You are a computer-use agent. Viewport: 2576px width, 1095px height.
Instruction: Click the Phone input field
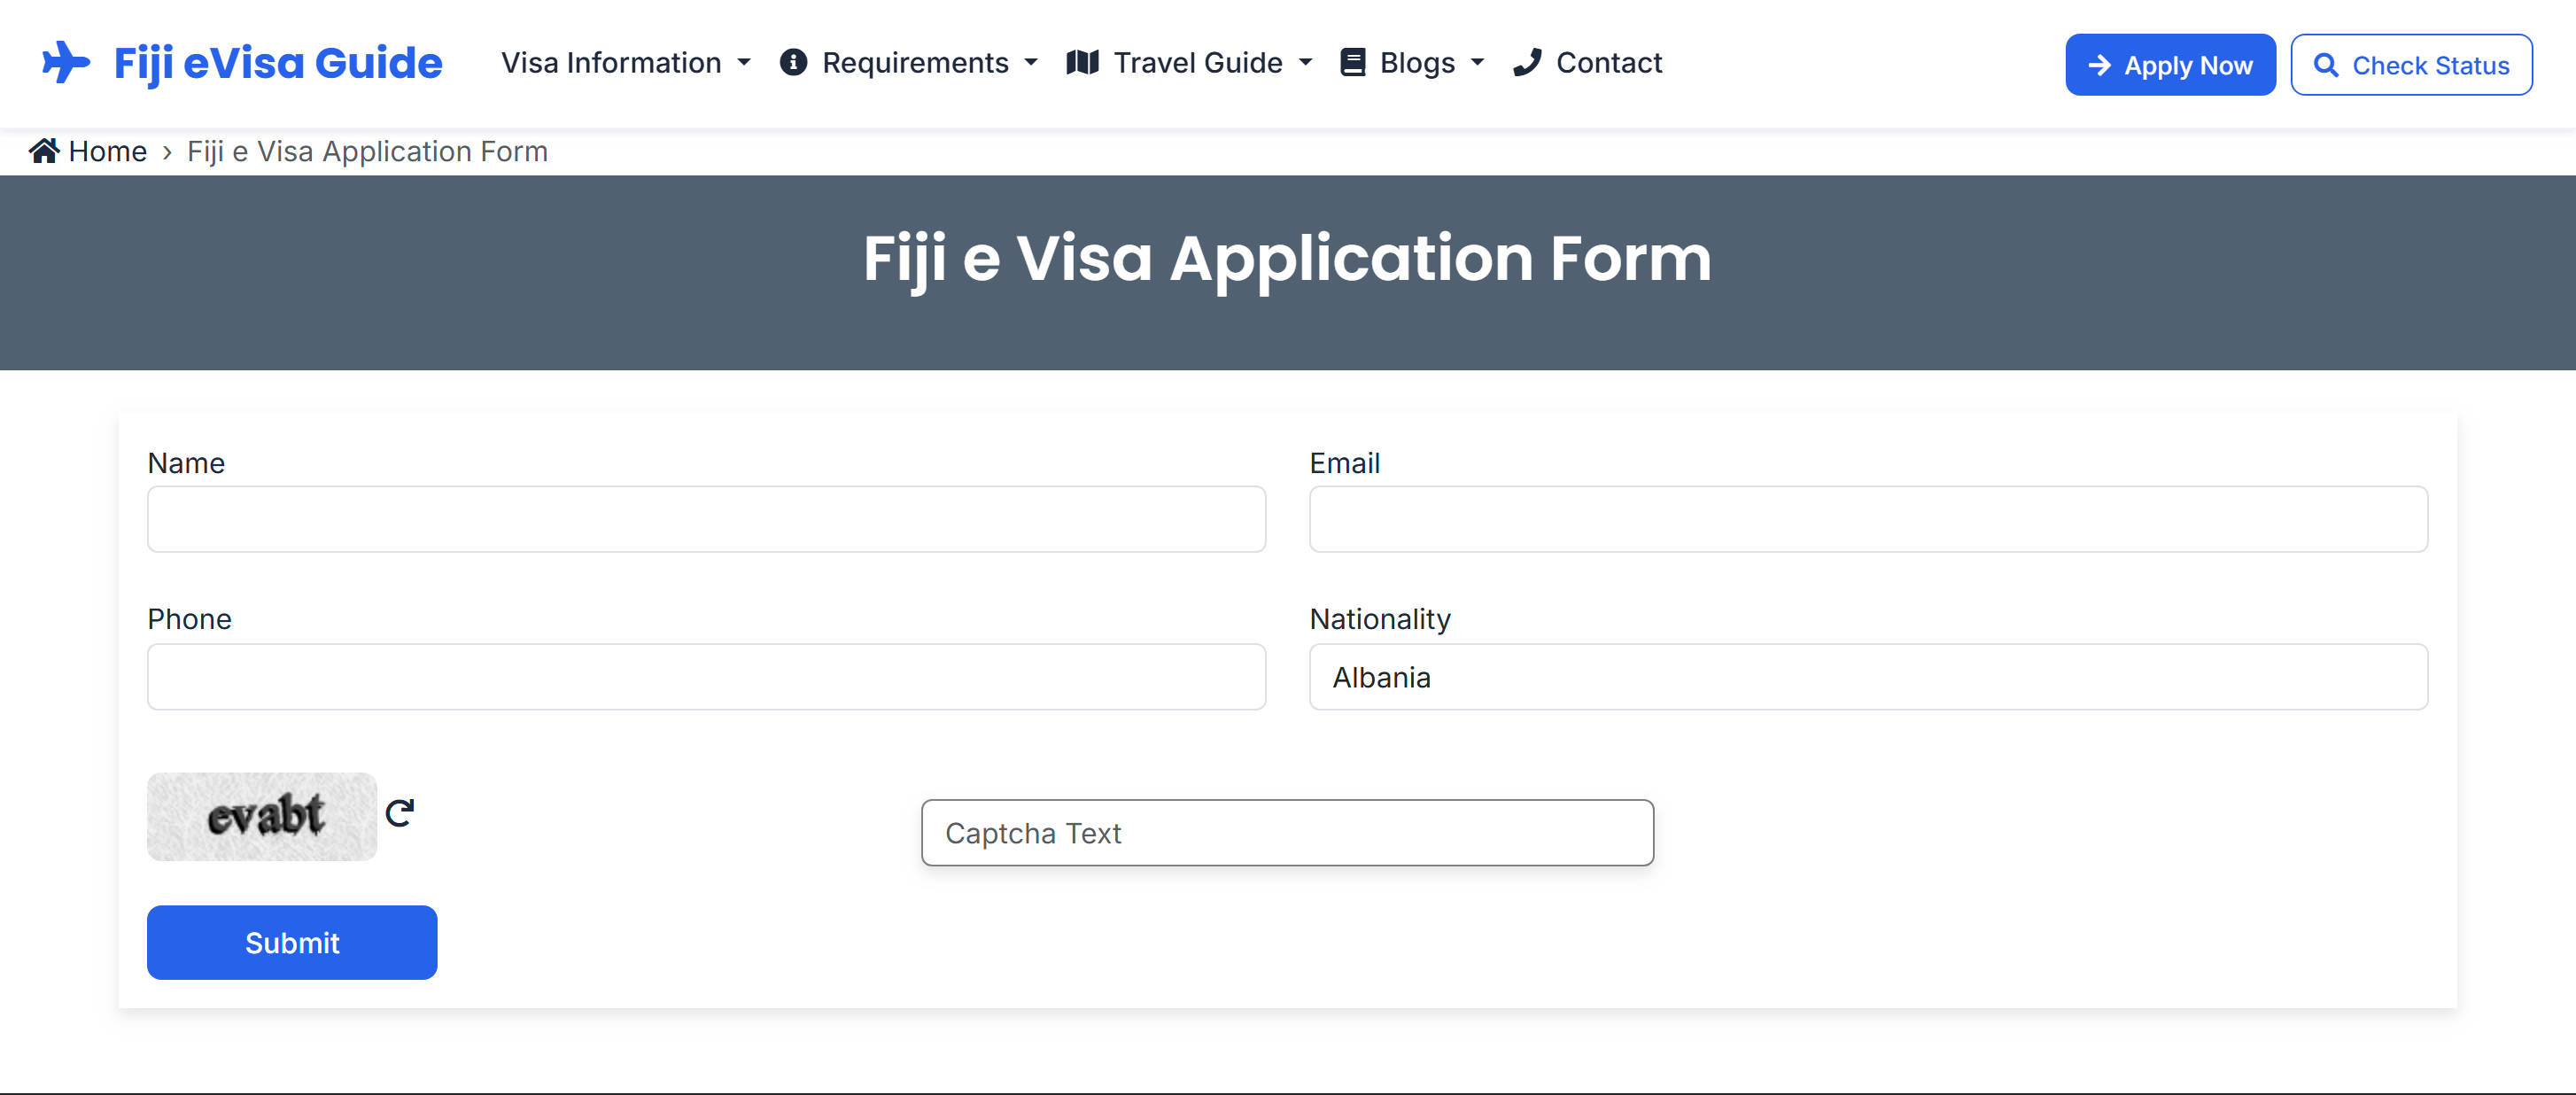(x=706, y=677)
